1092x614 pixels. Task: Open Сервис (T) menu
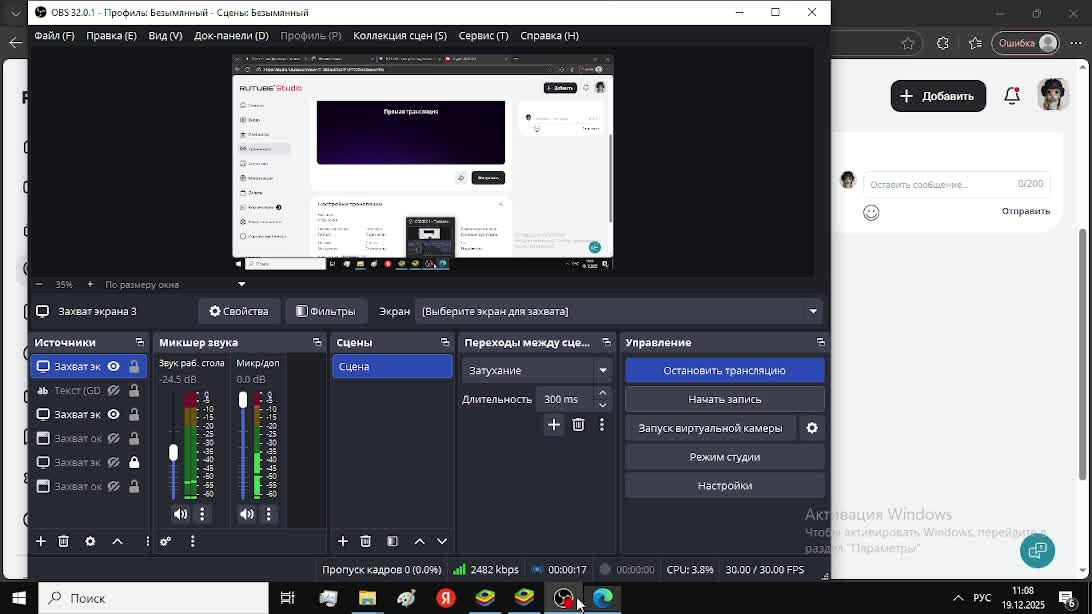[x=483, y=36]
